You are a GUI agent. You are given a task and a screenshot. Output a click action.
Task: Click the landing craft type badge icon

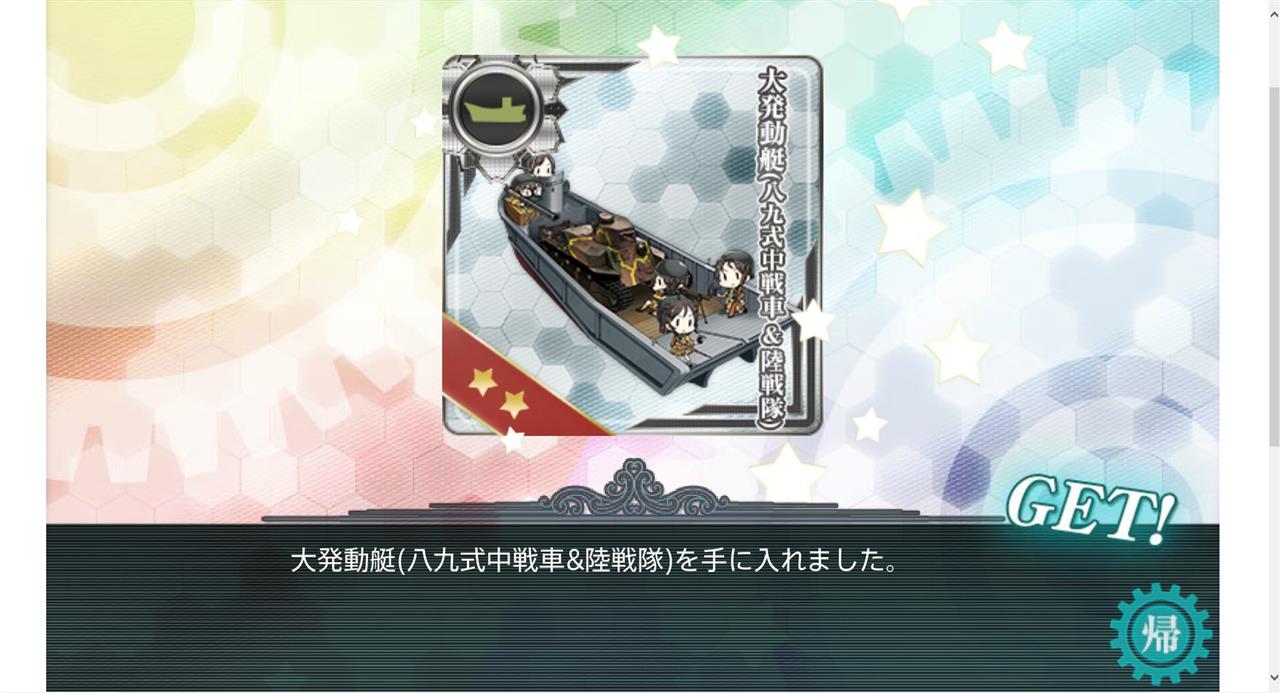tap(496, 106)
